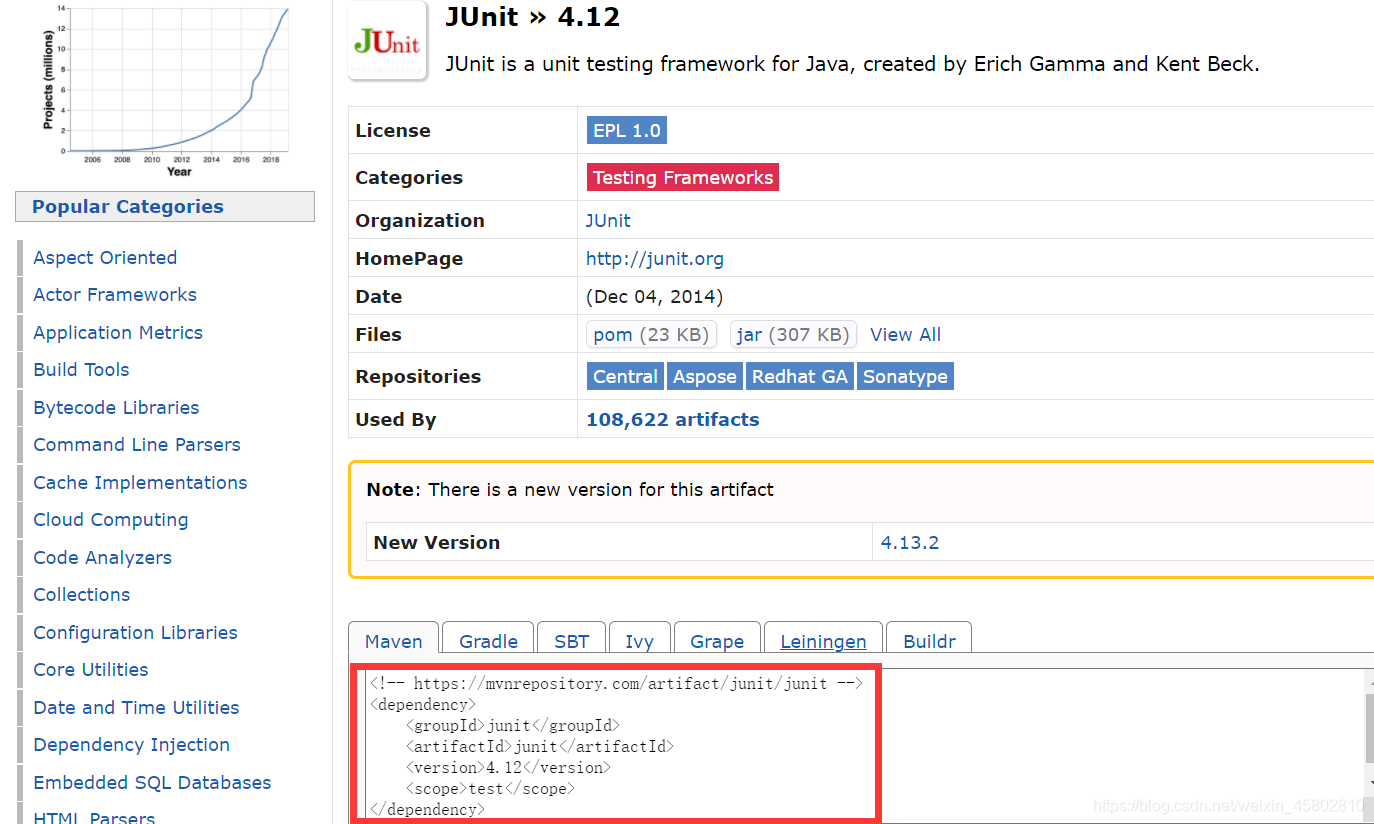Open the Code Analyzers category
This screenshot has height=824, width=1374.
click(x=102, y=558)
